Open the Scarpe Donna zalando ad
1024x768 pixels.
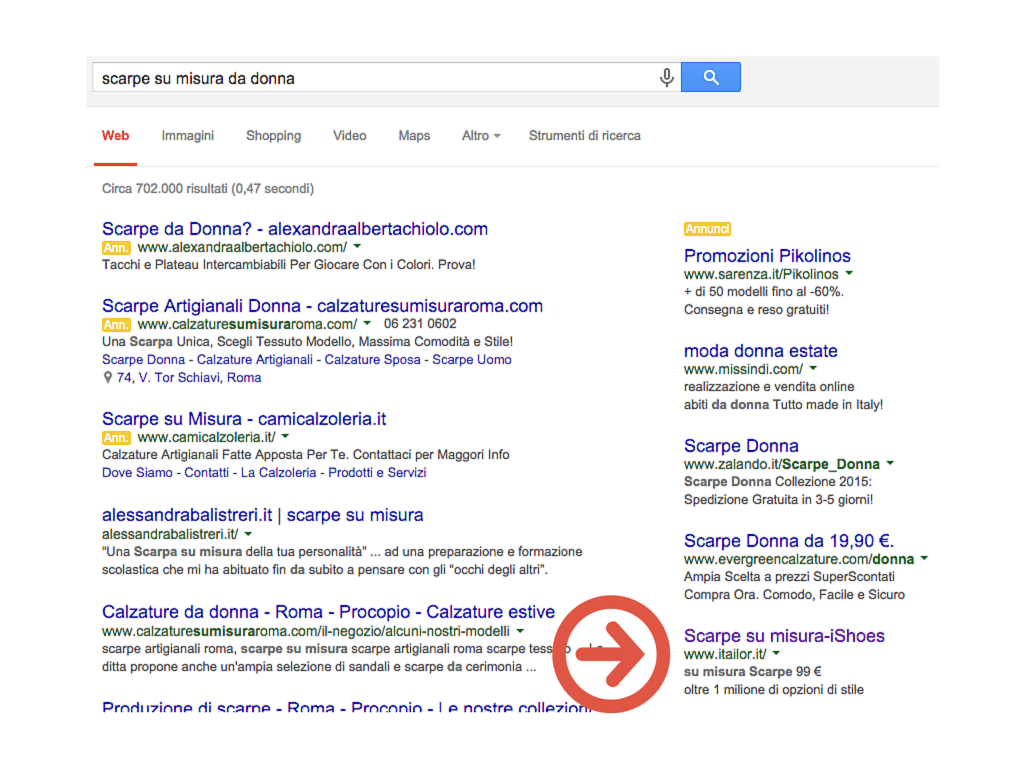tap(741, 445)
